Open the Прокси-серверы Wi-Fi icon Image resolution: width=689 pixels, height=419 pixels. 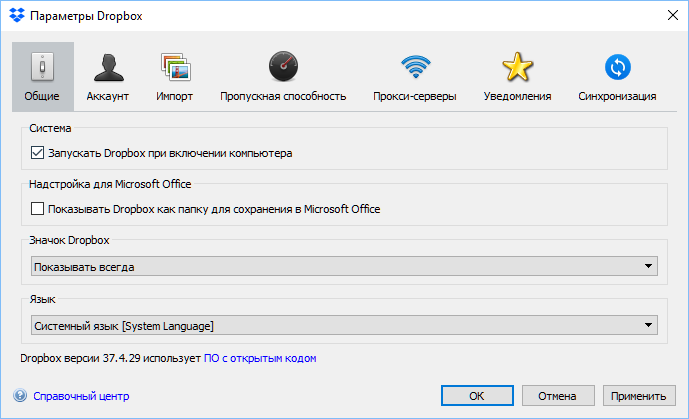coord(415,66)
